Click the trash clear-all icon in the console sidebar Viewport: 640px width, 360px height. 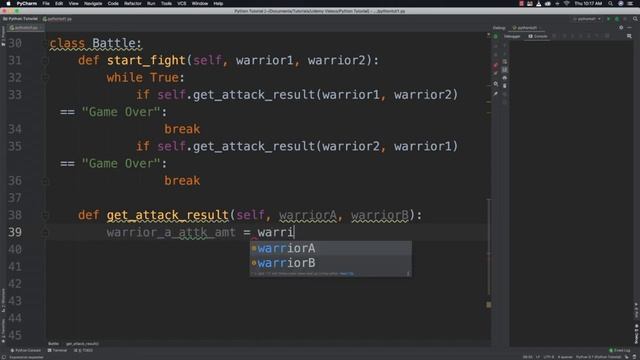504,86
